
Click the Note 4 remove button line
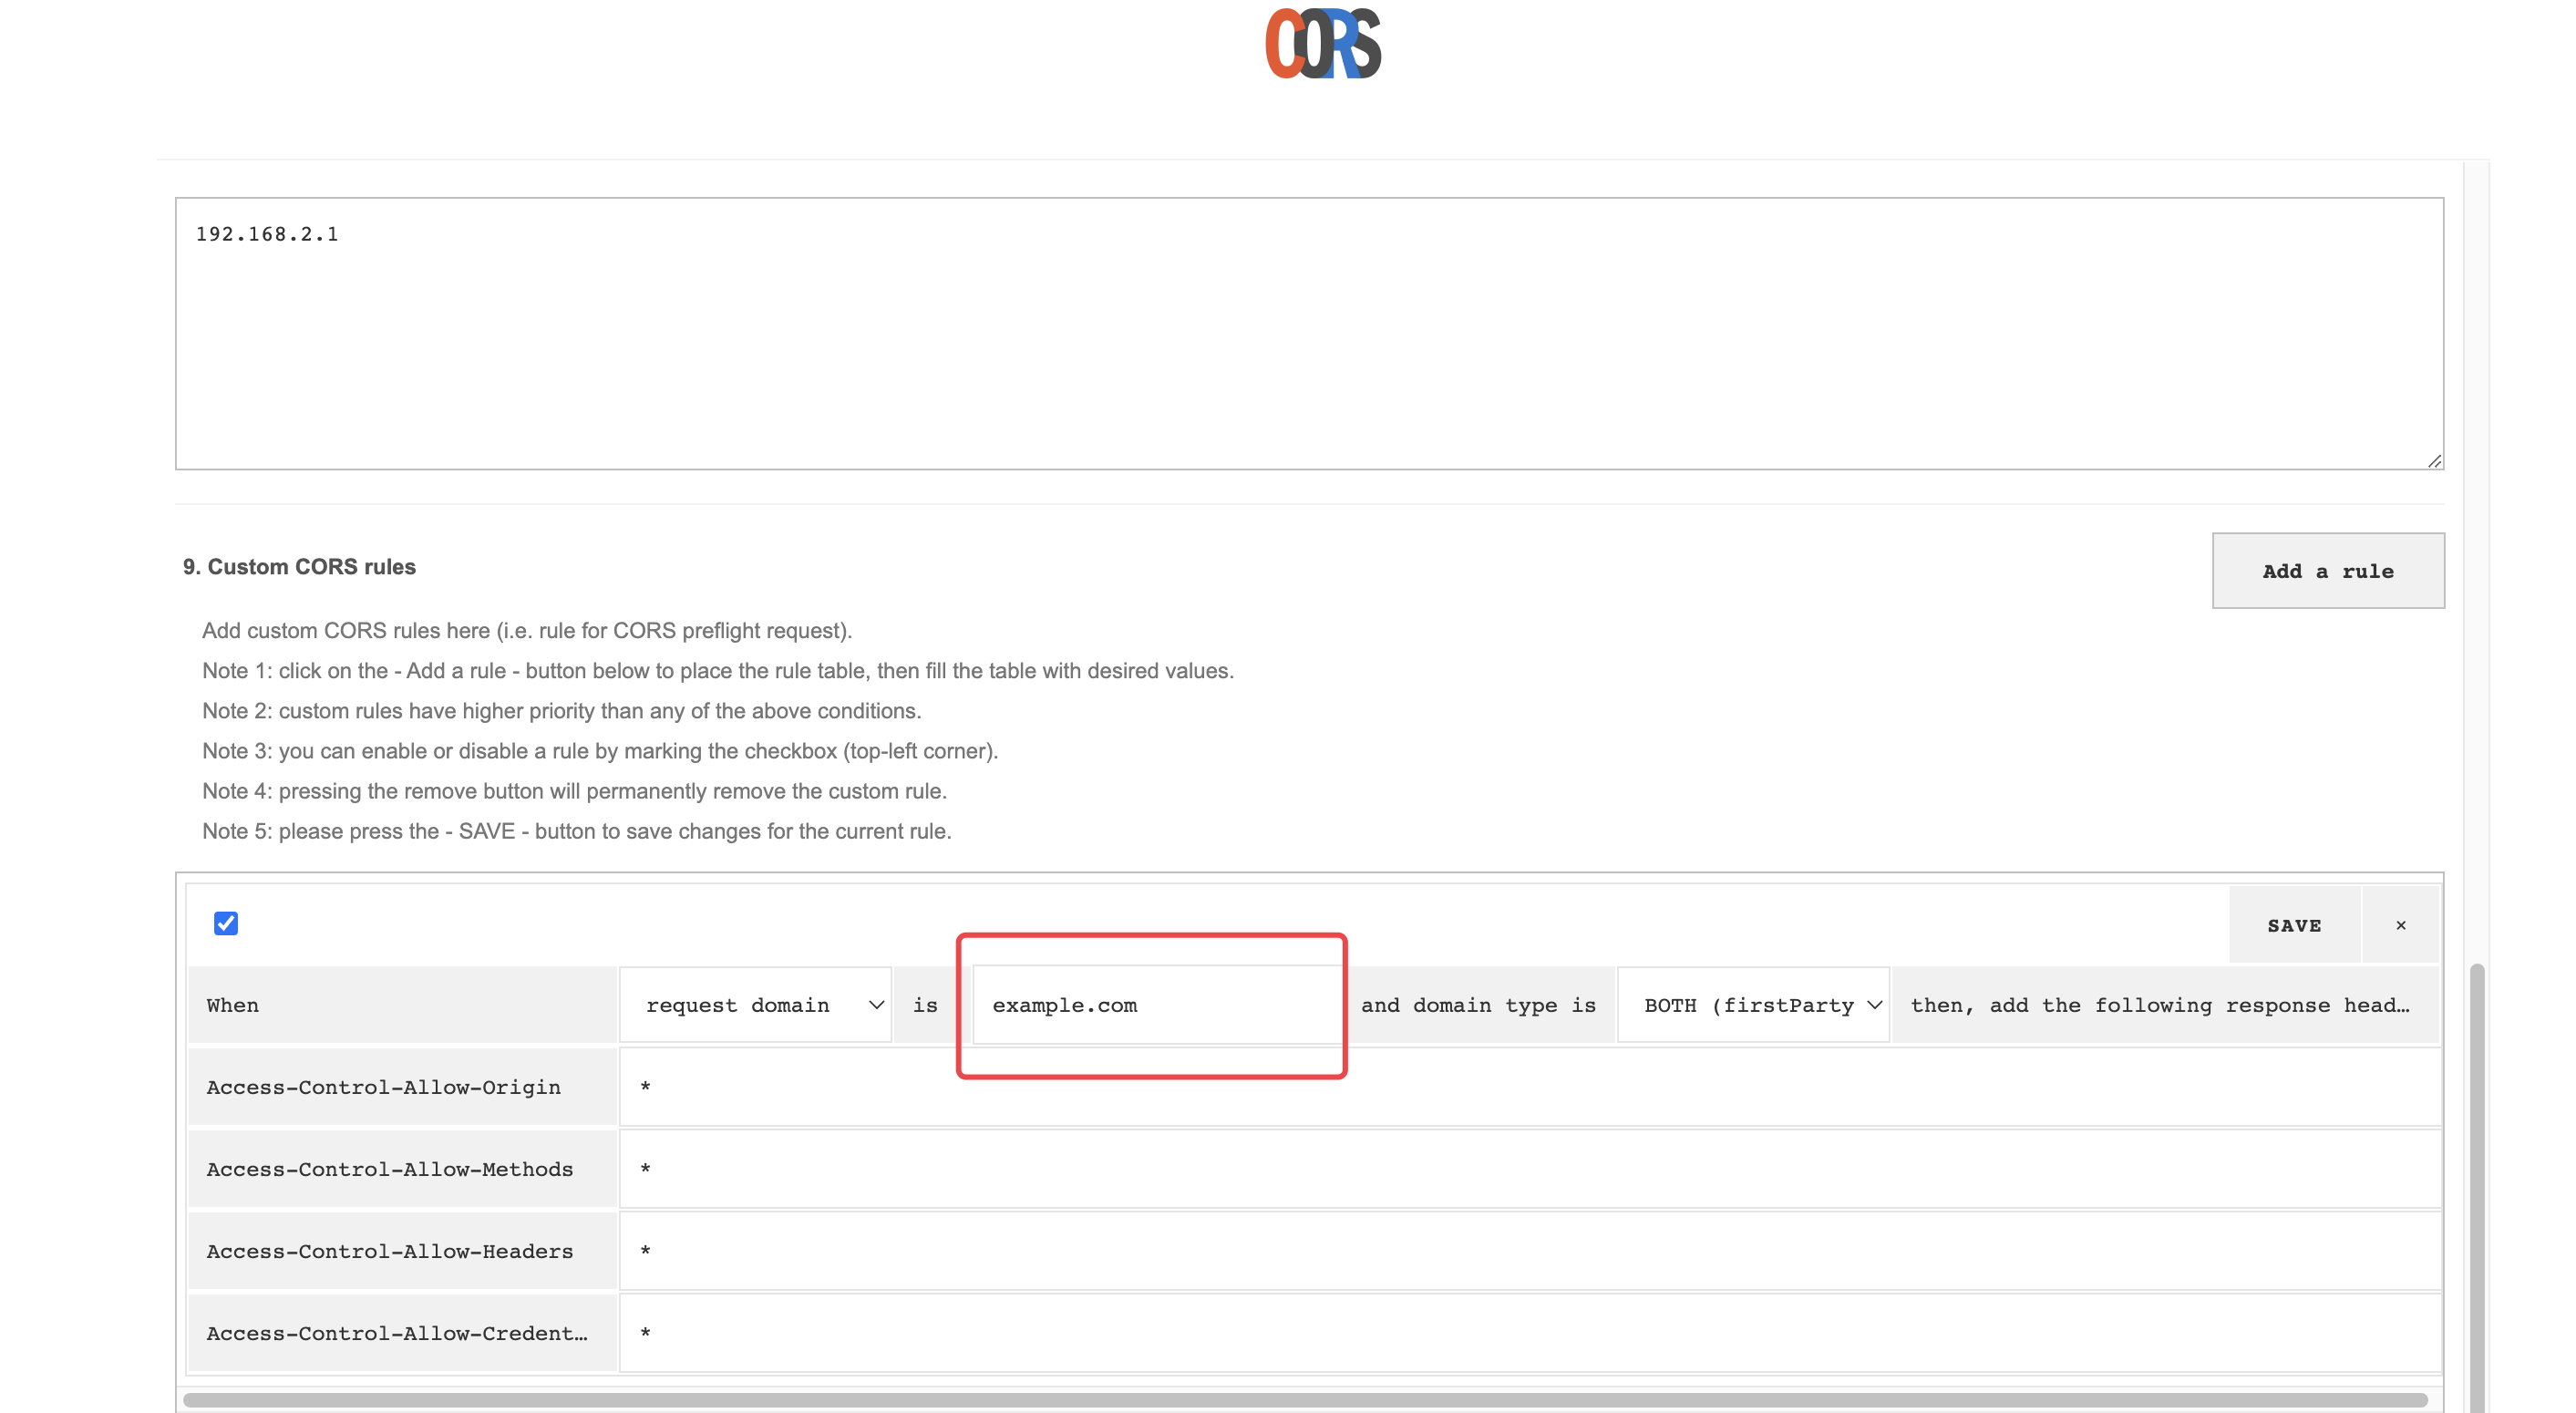click(x=574, y=791)
